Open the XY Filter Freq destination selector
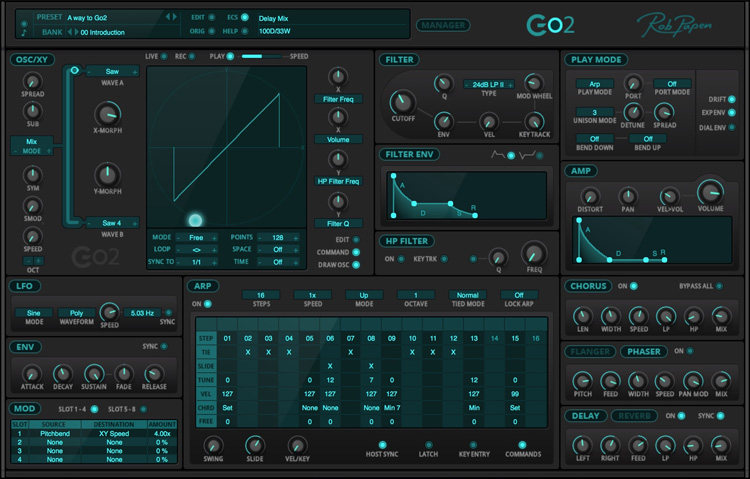This screenshot has width=750, height=479. (338, 100)
